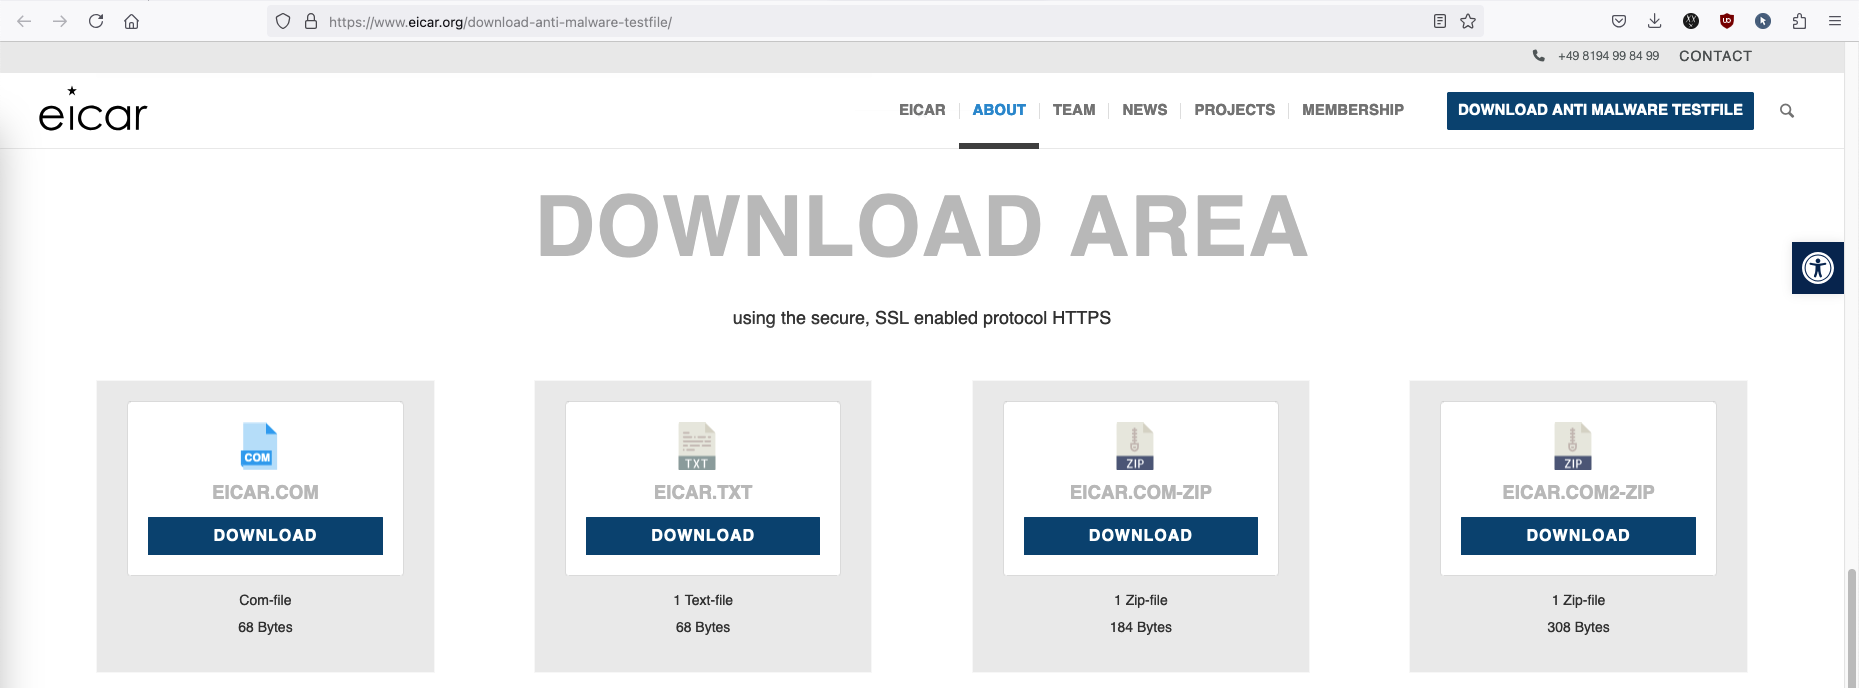Toggle reader view in the address bar
This screenshot has width=1859, height=688.
coord(1440,21)
